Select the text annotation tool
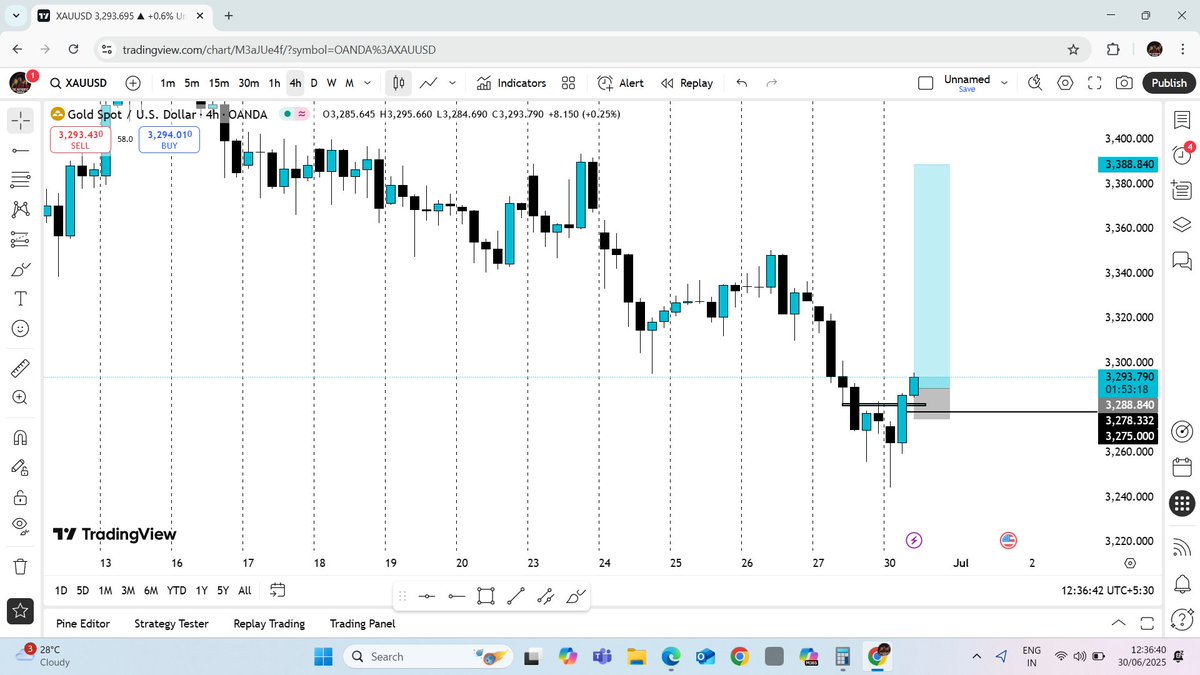This screenshot has height=675, width=1200. pyautogui.click(x=20, y=298)
